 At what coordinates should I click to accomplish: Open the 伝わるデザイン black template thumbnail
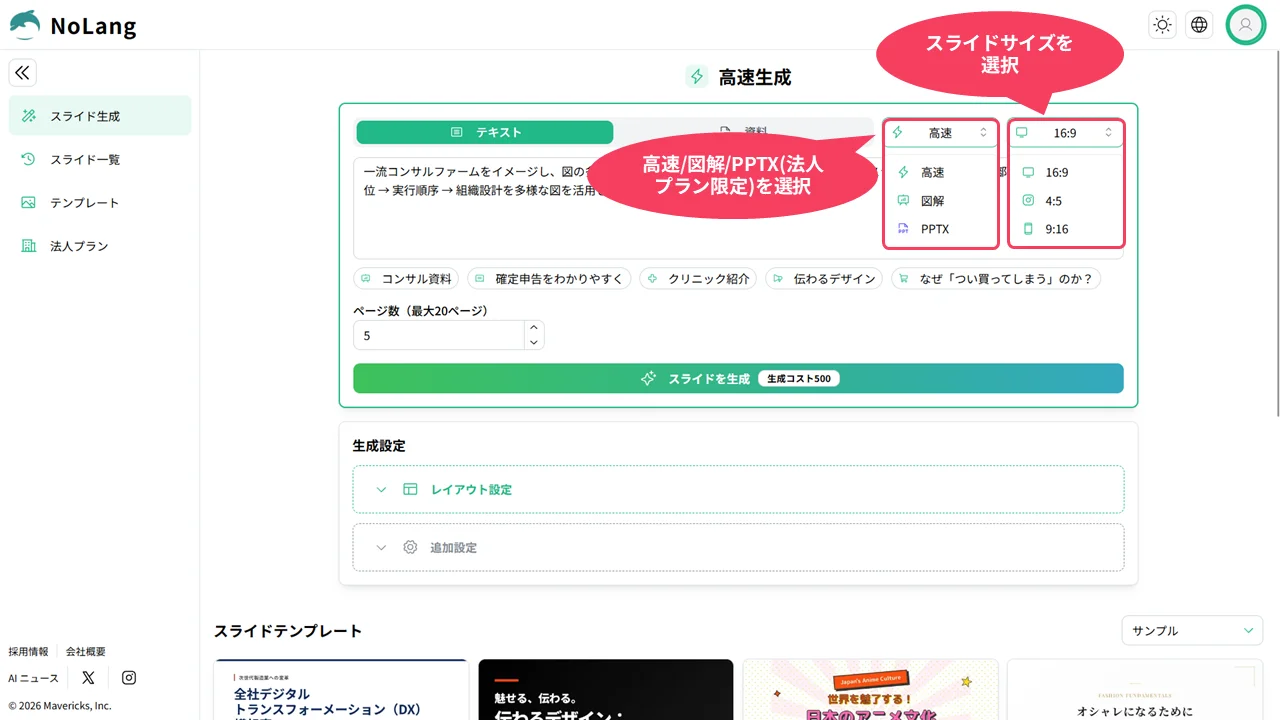point(605,689)
